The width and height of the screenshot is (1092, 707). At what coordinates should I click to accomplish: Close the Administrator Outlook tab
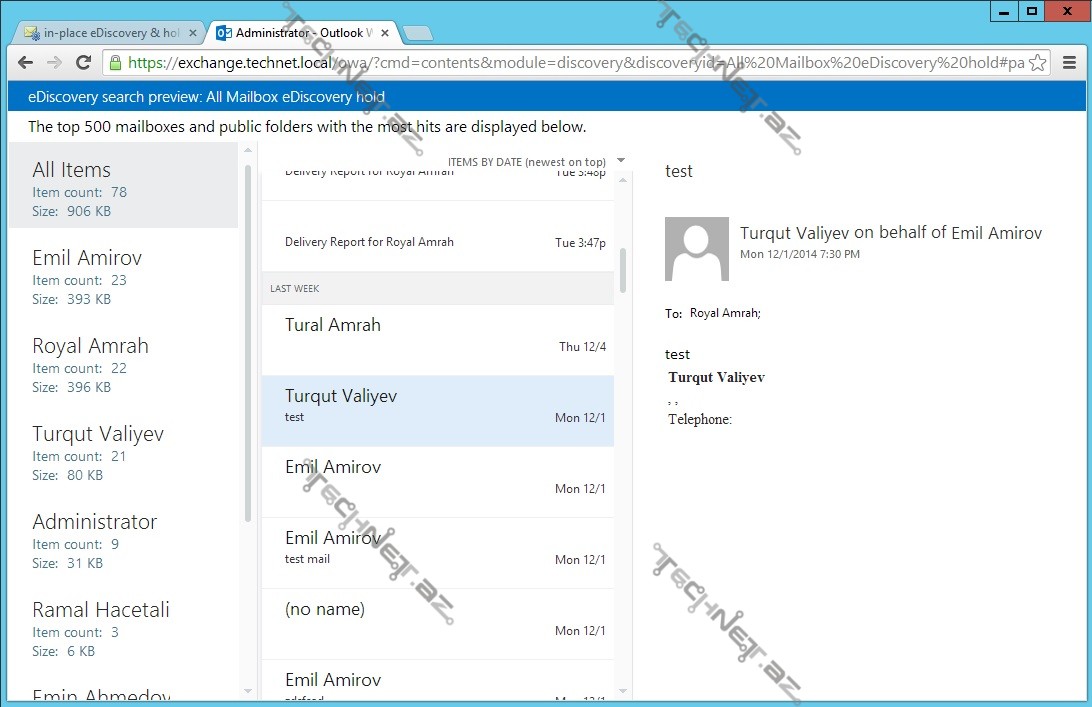pos(385,33)
